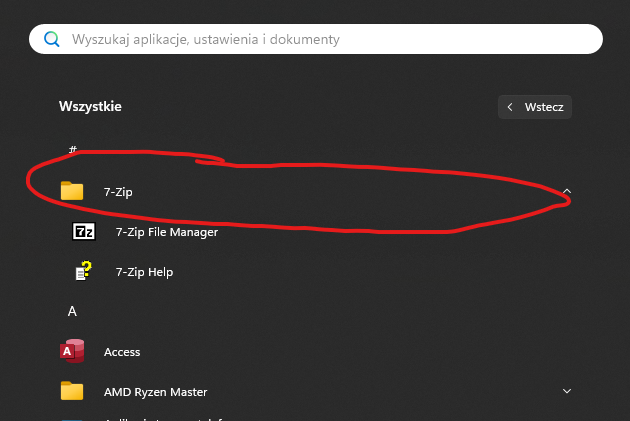
Task: Click the search magnifier icon
Action: click(x=52, y=39)
